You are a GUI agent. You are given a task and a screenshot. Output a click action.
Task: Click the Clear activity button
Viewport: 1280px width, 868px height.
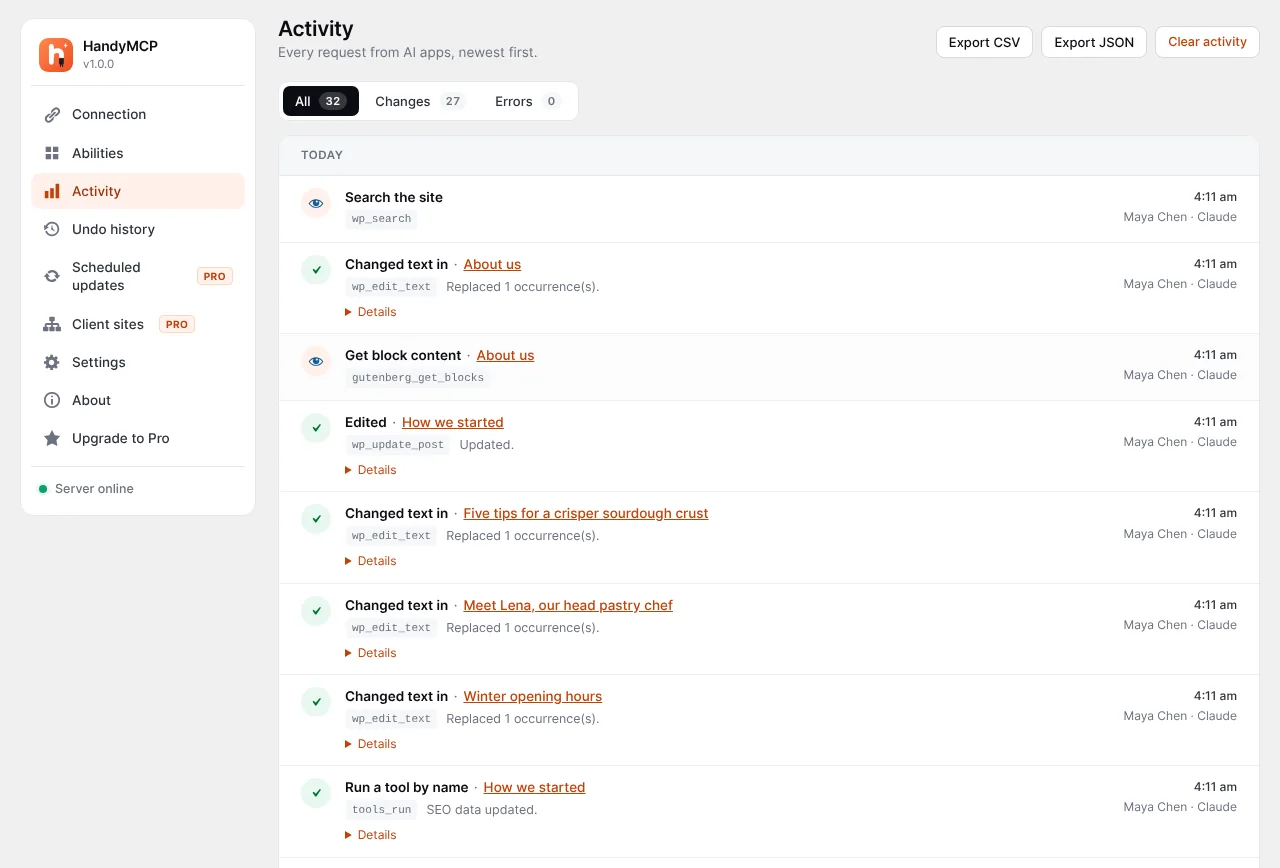pyautogui.click(x=1207, y=42)
